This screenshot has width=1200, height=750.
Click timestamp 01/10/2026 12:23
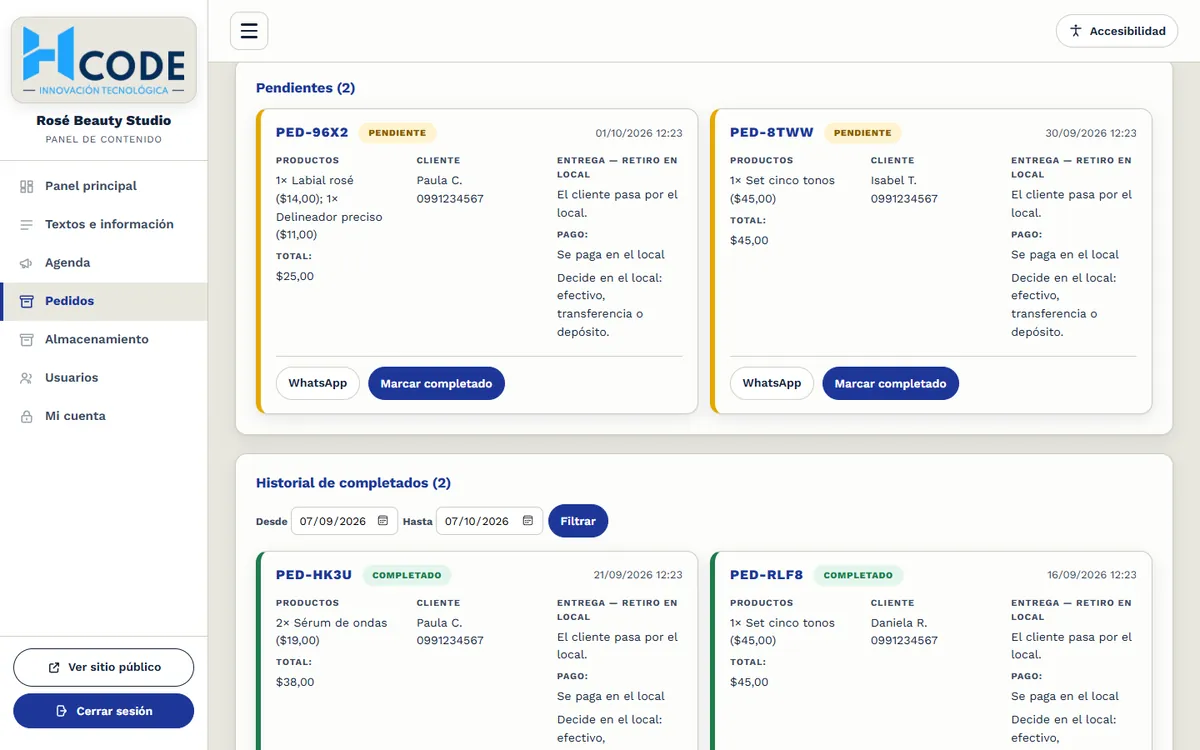[x=639, y=133]
